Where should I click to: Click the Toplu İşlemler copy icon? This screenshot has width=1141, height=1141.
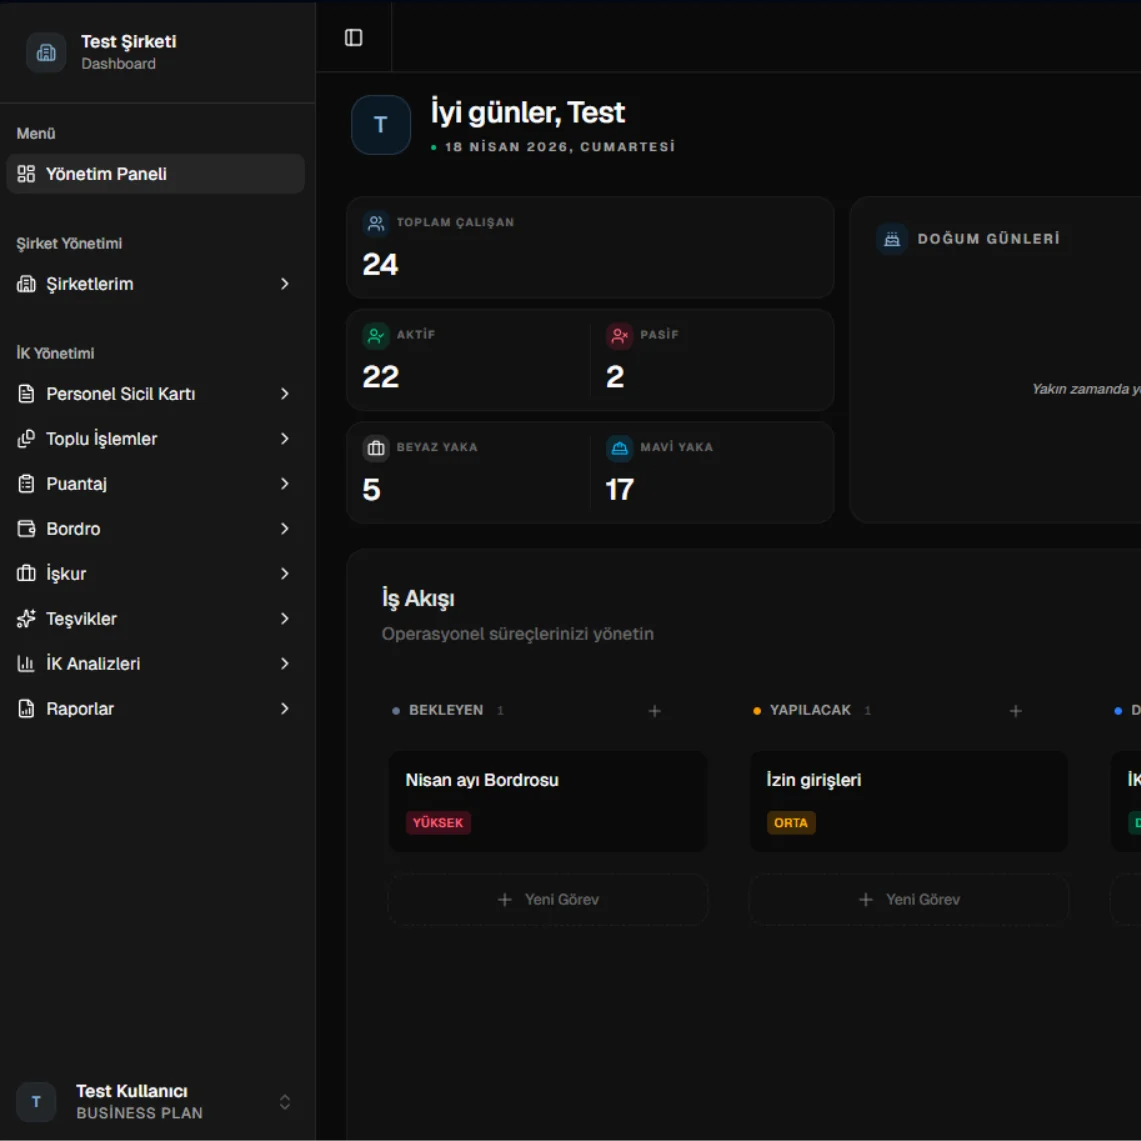point(26,439)
